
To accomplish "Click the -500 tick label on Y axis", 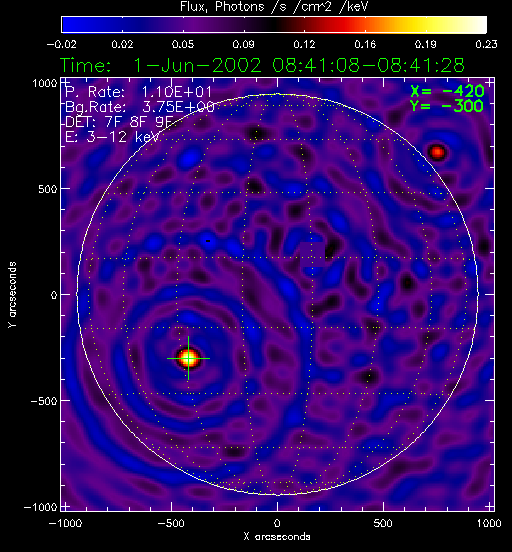I will click(43, 401).
